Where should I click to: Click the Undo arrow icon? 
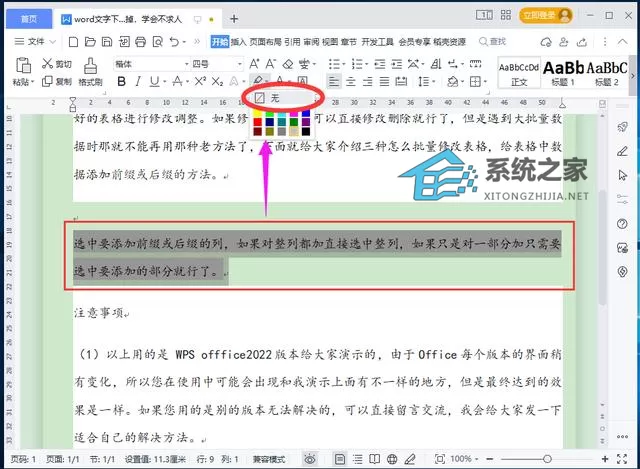(x=175, y=42)
